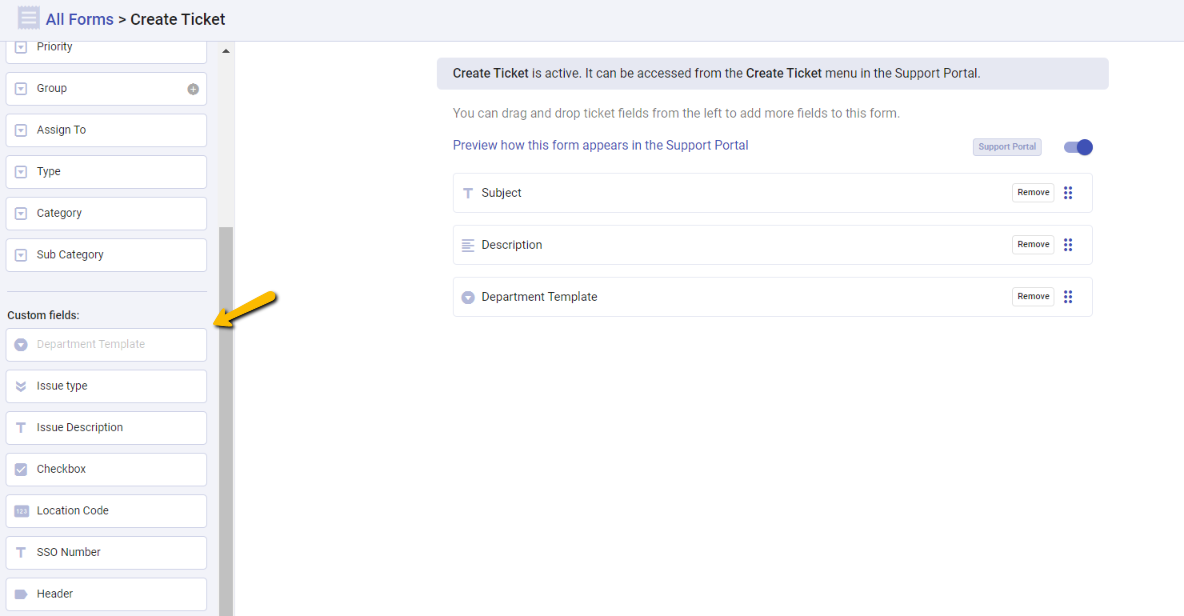Click the text icon beside SSO Number field
1184x616 pixels.
point(22,552)
